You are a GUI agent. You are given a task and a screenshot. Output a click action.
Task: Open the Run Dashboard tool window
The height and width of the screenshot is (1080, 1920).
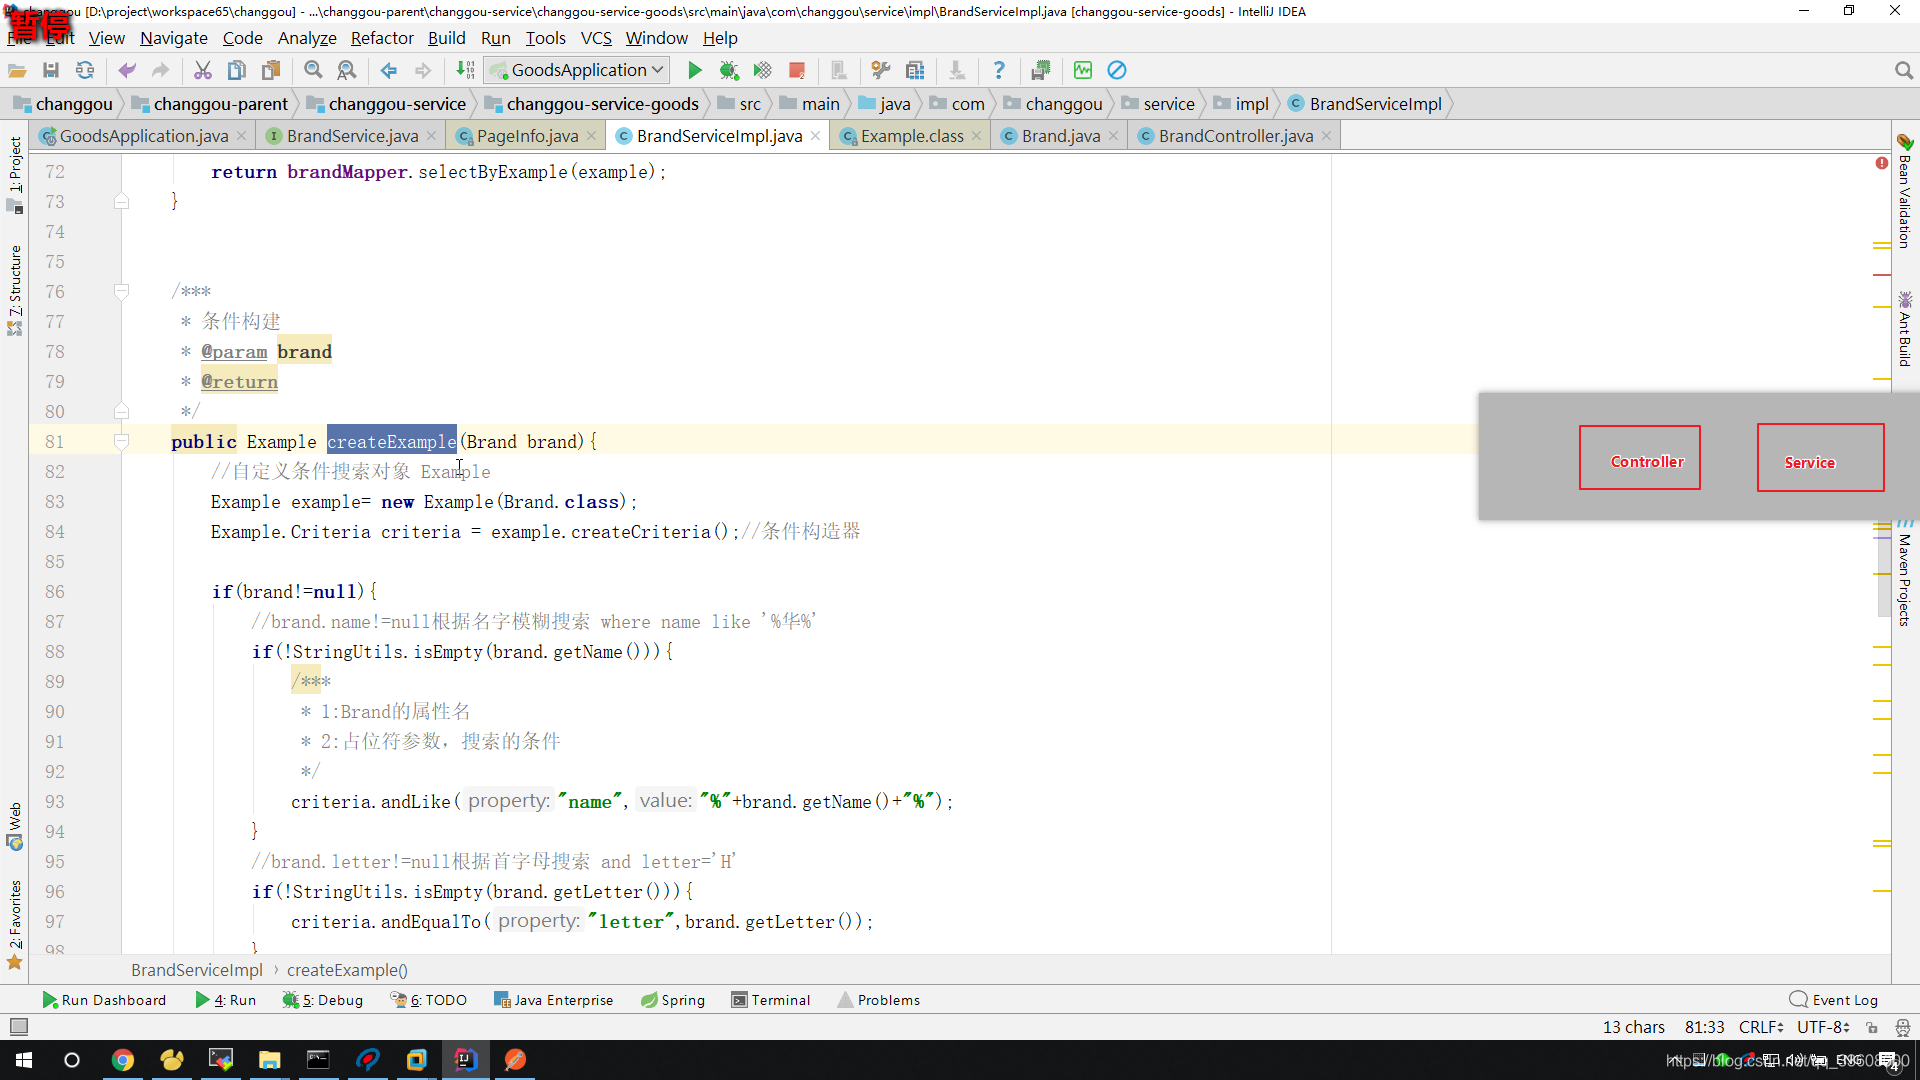104,1000
